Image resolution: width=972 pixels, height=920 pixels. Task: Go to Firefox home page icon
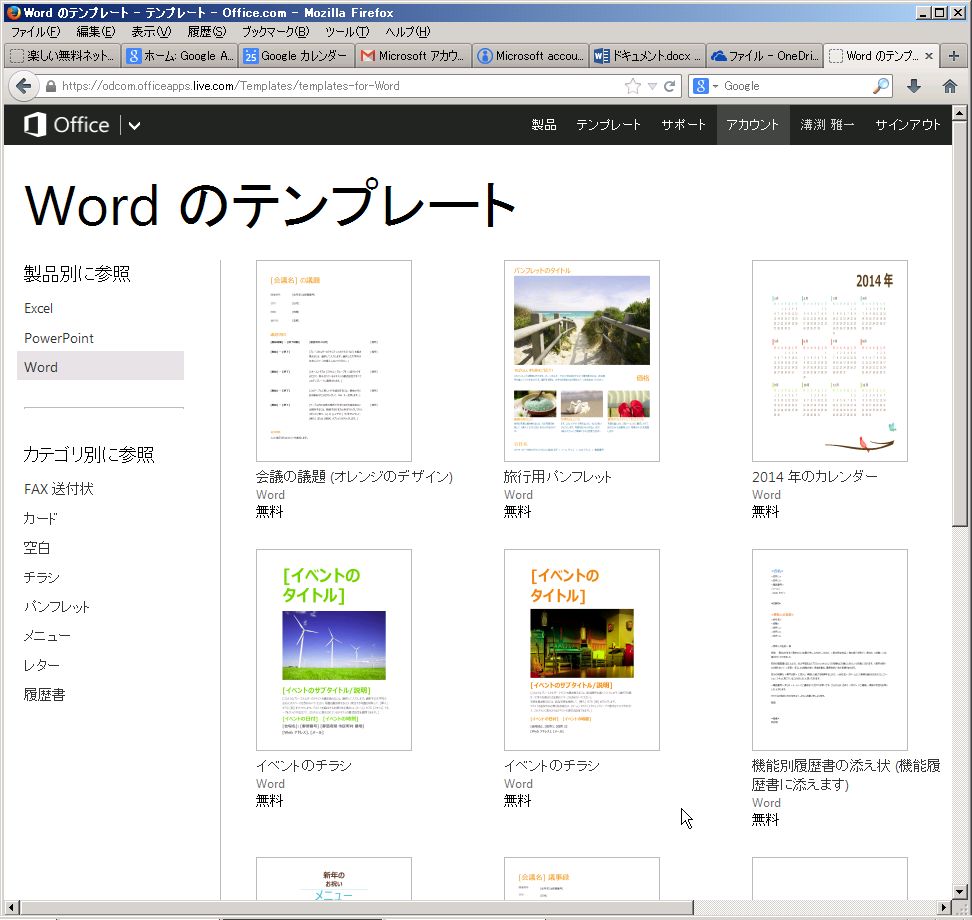(950, 86)
